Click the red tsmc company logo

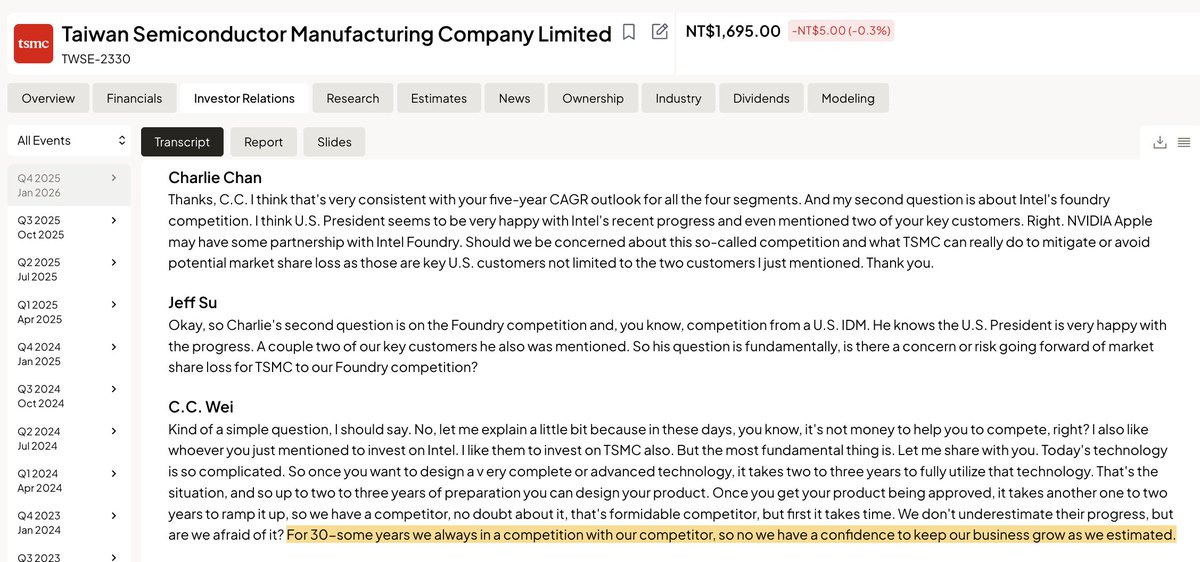point(33,43)
